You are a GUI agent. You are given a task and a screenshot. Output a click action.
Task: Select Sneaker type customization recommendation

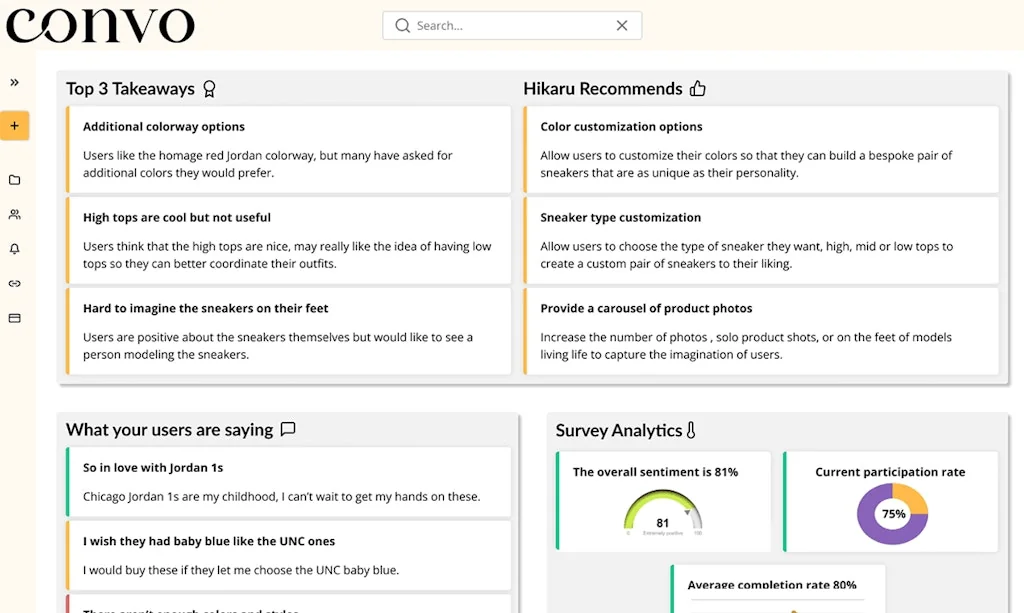[760, 240]
